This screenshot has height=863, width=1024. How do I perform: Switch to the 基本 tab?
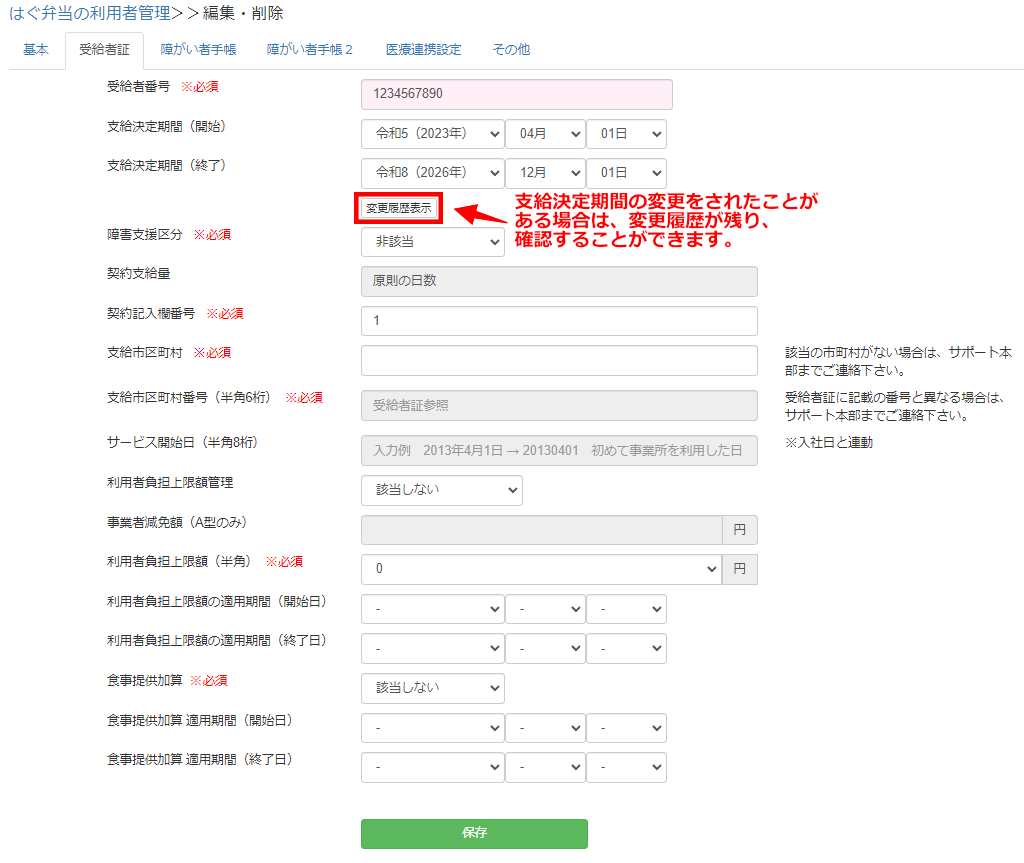pyautogui.click(x=36, y=50)
